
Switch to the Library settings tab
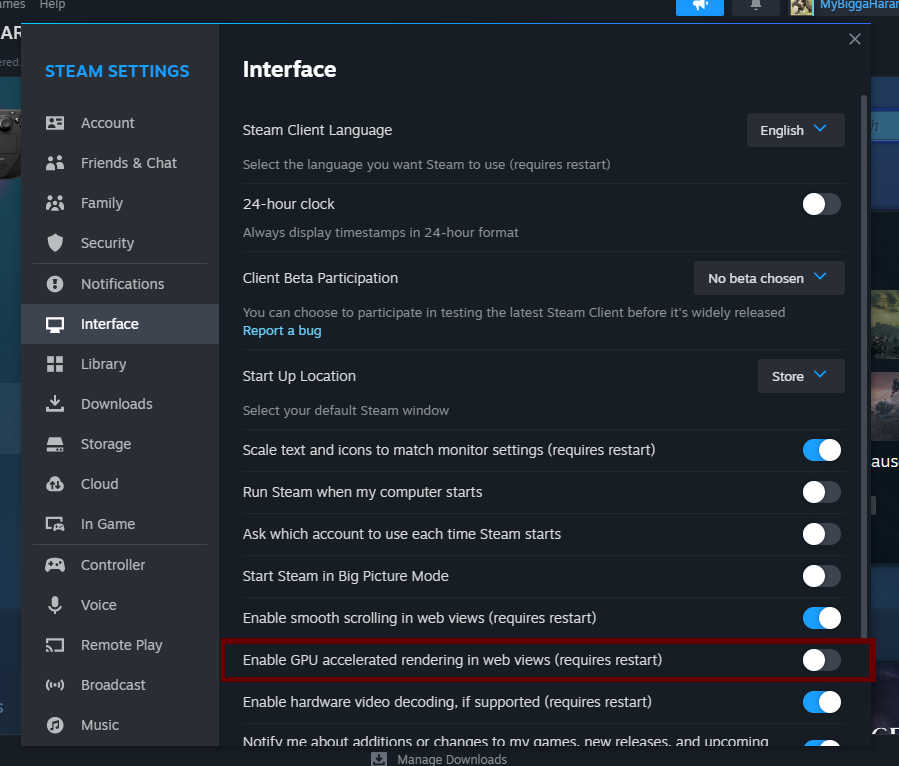104,364
